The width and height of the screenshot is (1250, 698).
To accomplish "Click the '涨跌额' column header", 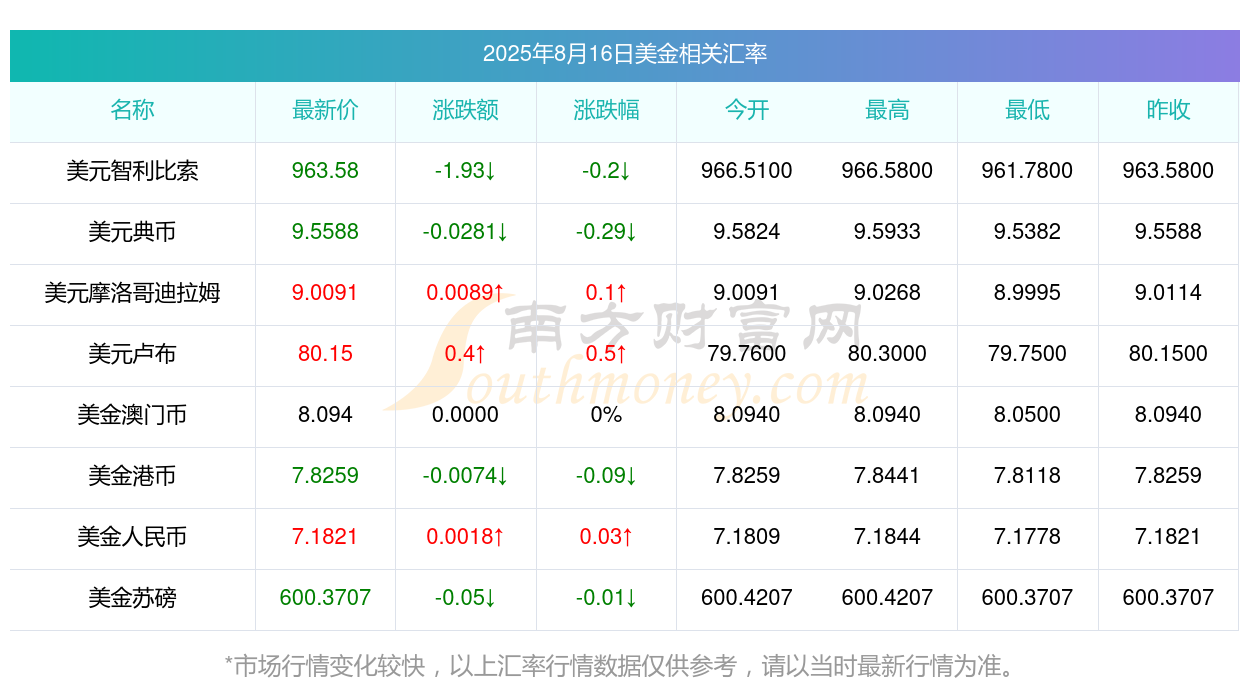I will pos(466,110).
